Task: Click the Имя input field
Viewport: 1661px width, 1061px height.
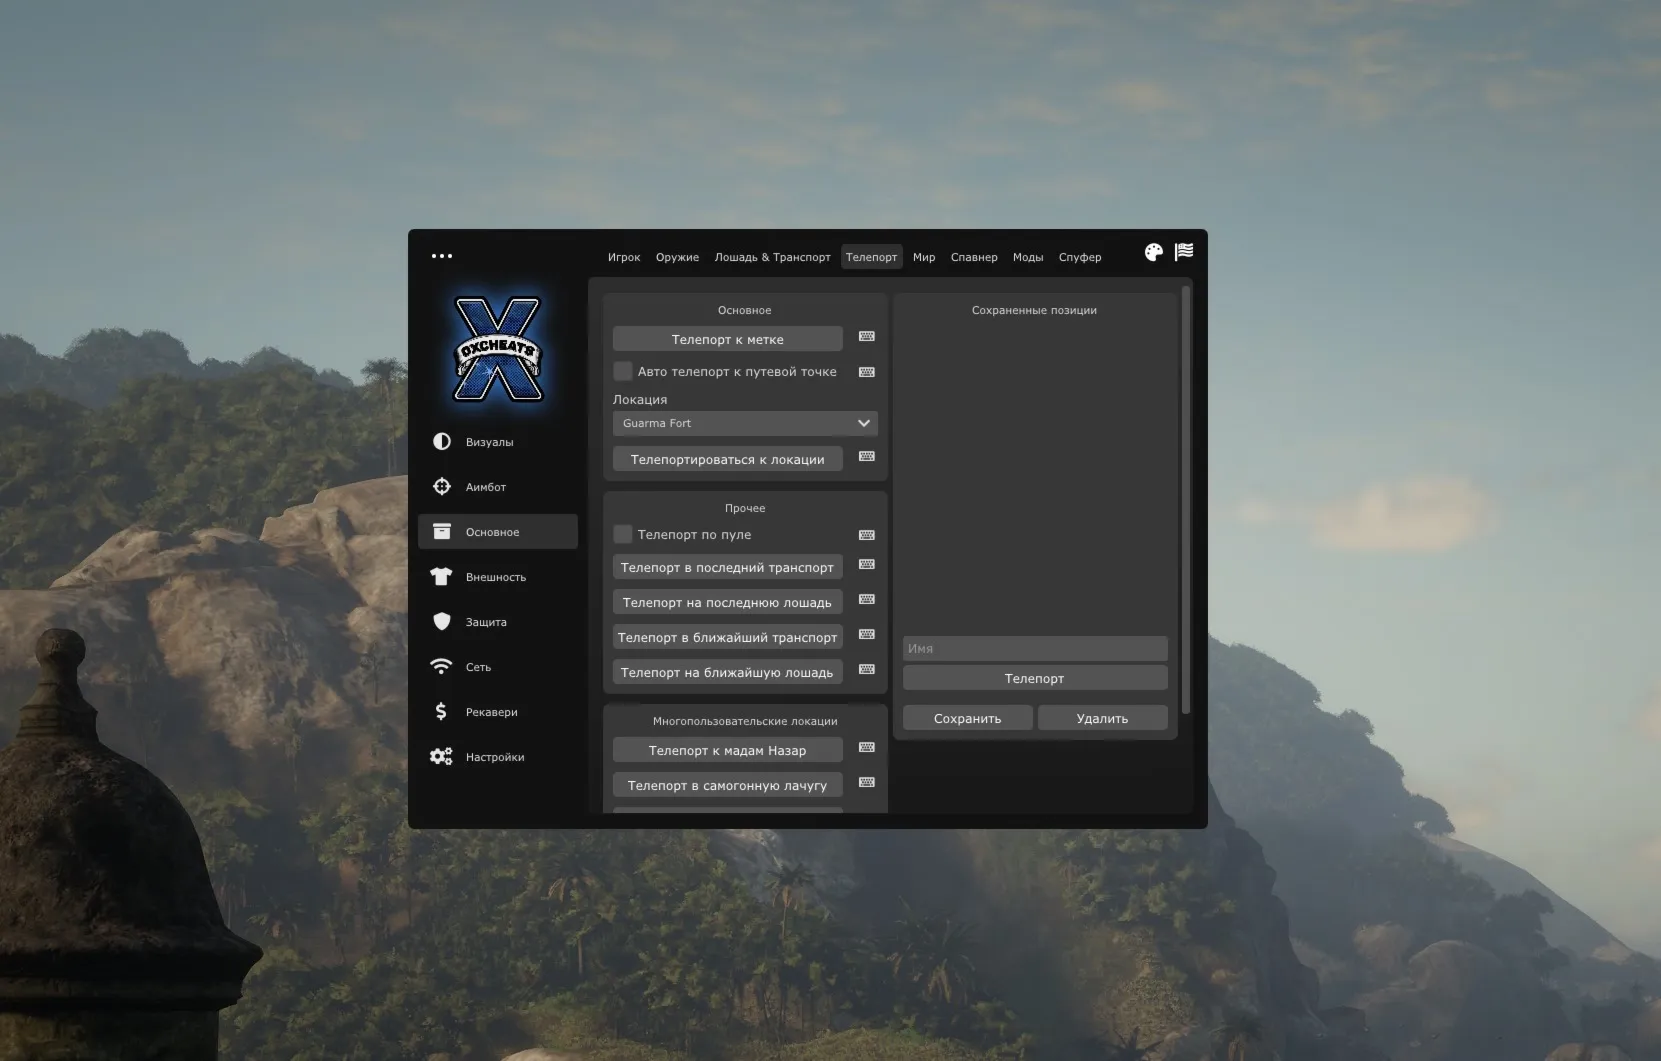Action: [1034, 649]
